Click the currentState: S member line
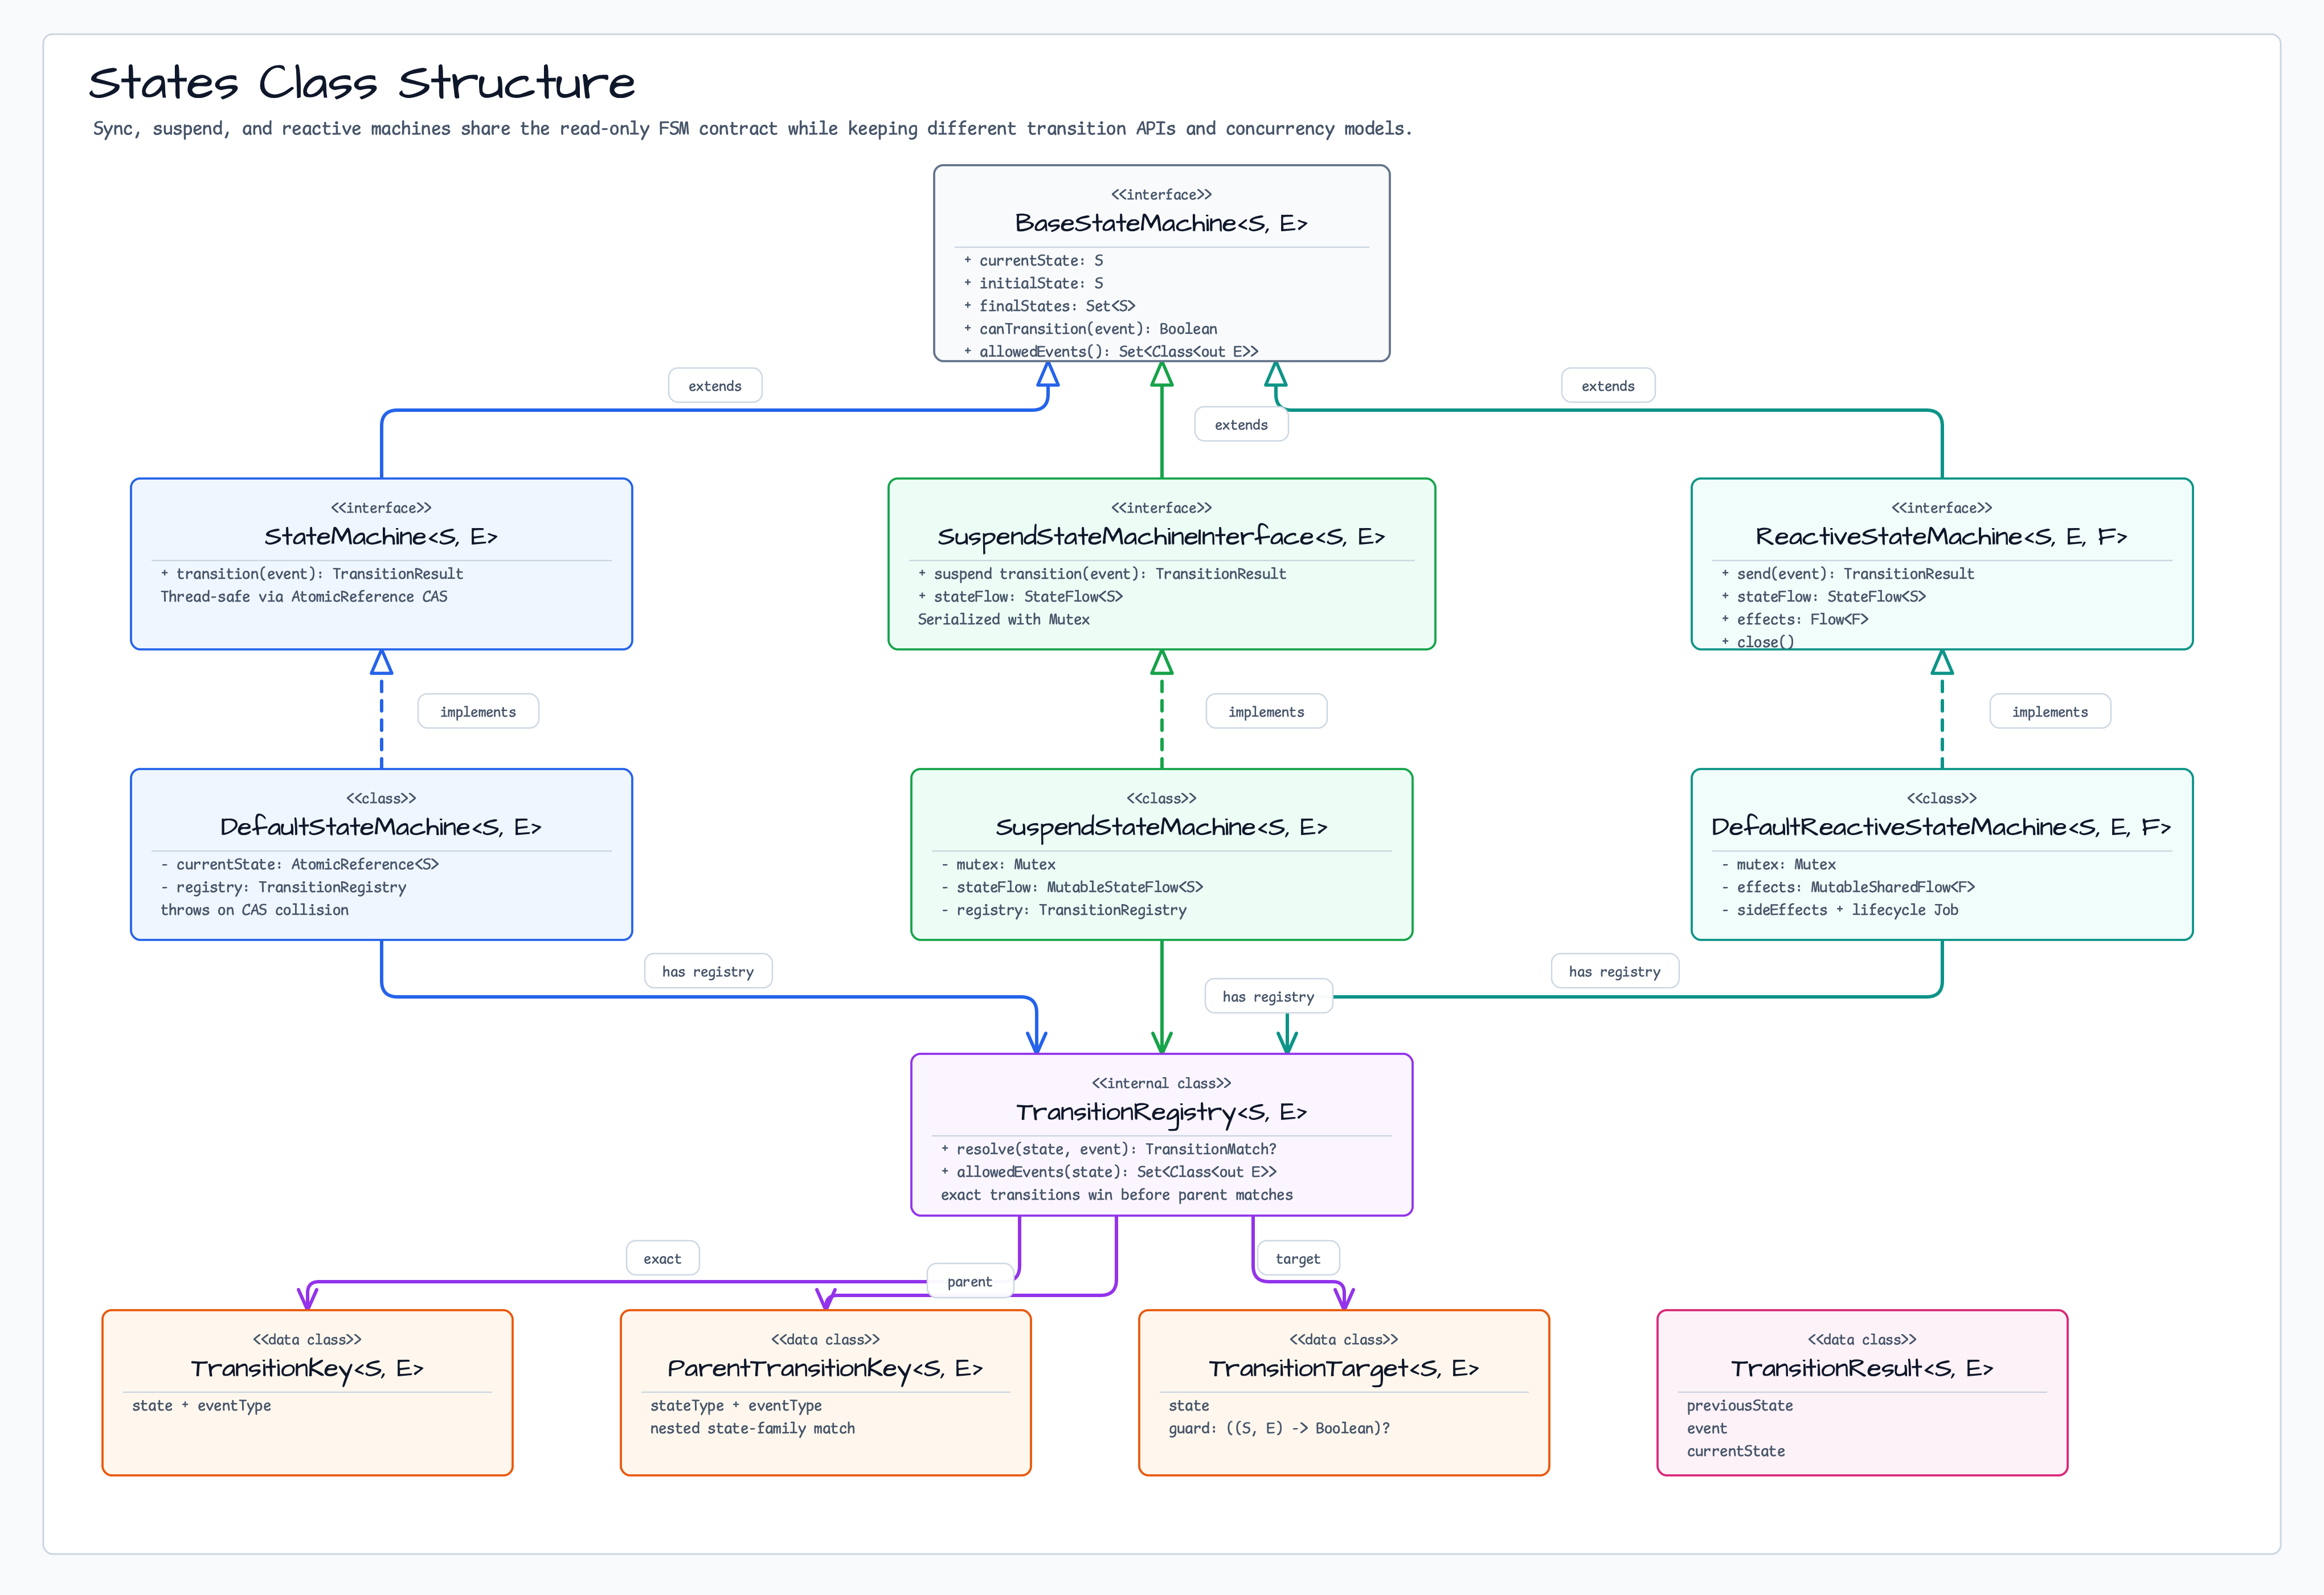Screen dimensions: 2324x1595 [x=1033, y=261]
